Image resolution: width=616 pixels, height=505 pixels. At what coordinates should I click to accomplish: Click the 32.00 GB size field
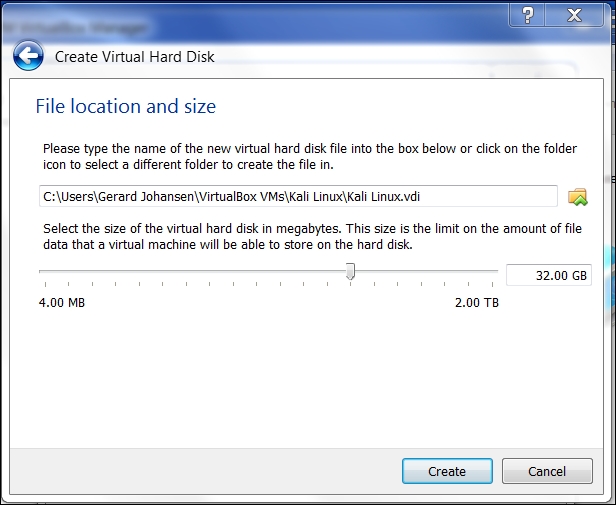548,275
